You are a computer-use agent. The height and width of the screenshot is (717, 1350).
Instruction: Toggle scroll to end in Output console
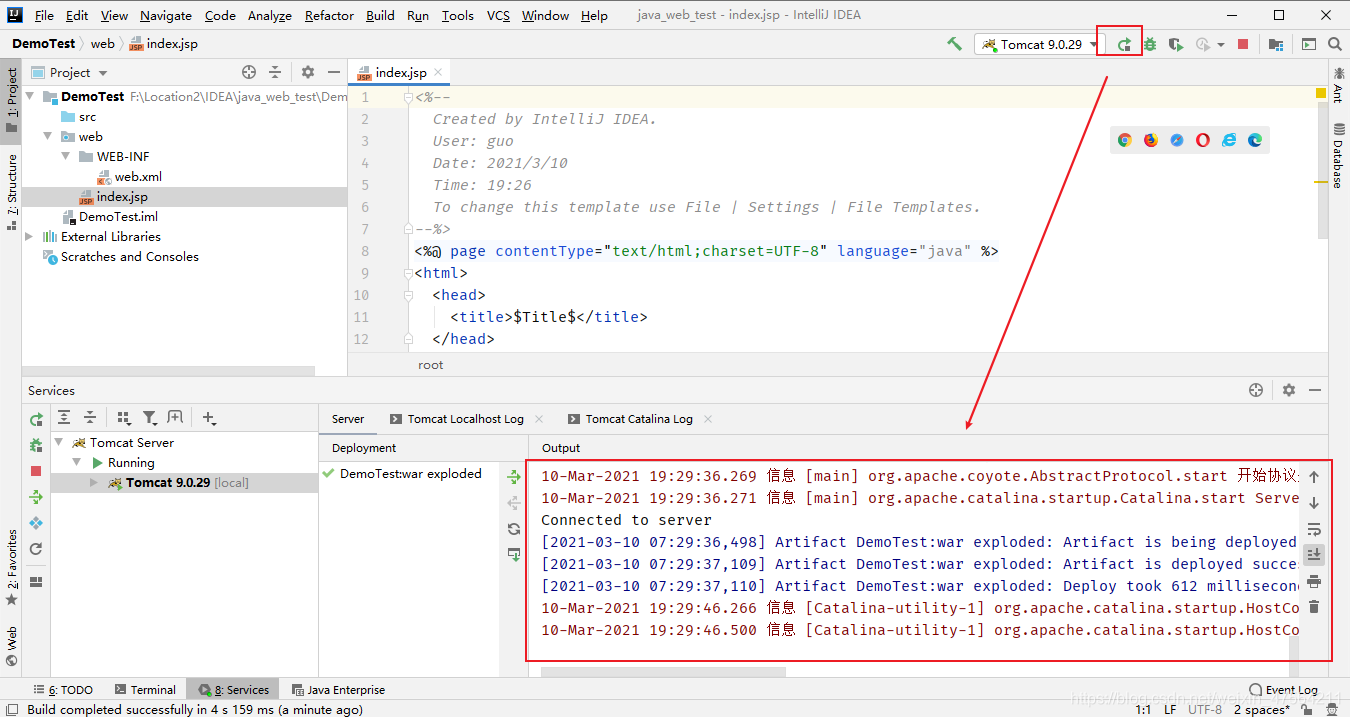(1314, 555)
